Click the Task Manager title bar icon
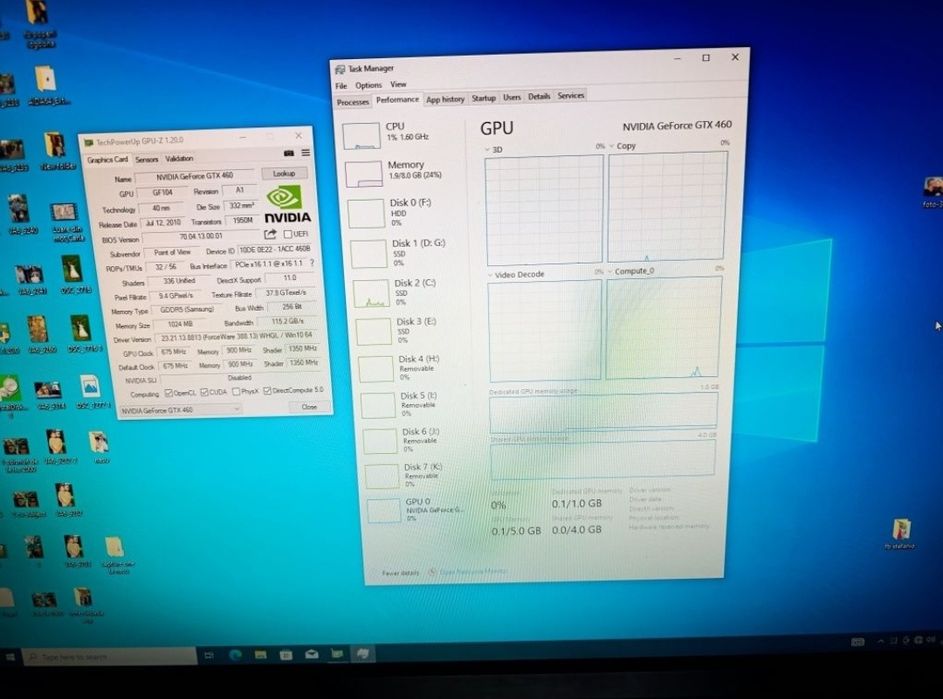 tap(340, 69)
